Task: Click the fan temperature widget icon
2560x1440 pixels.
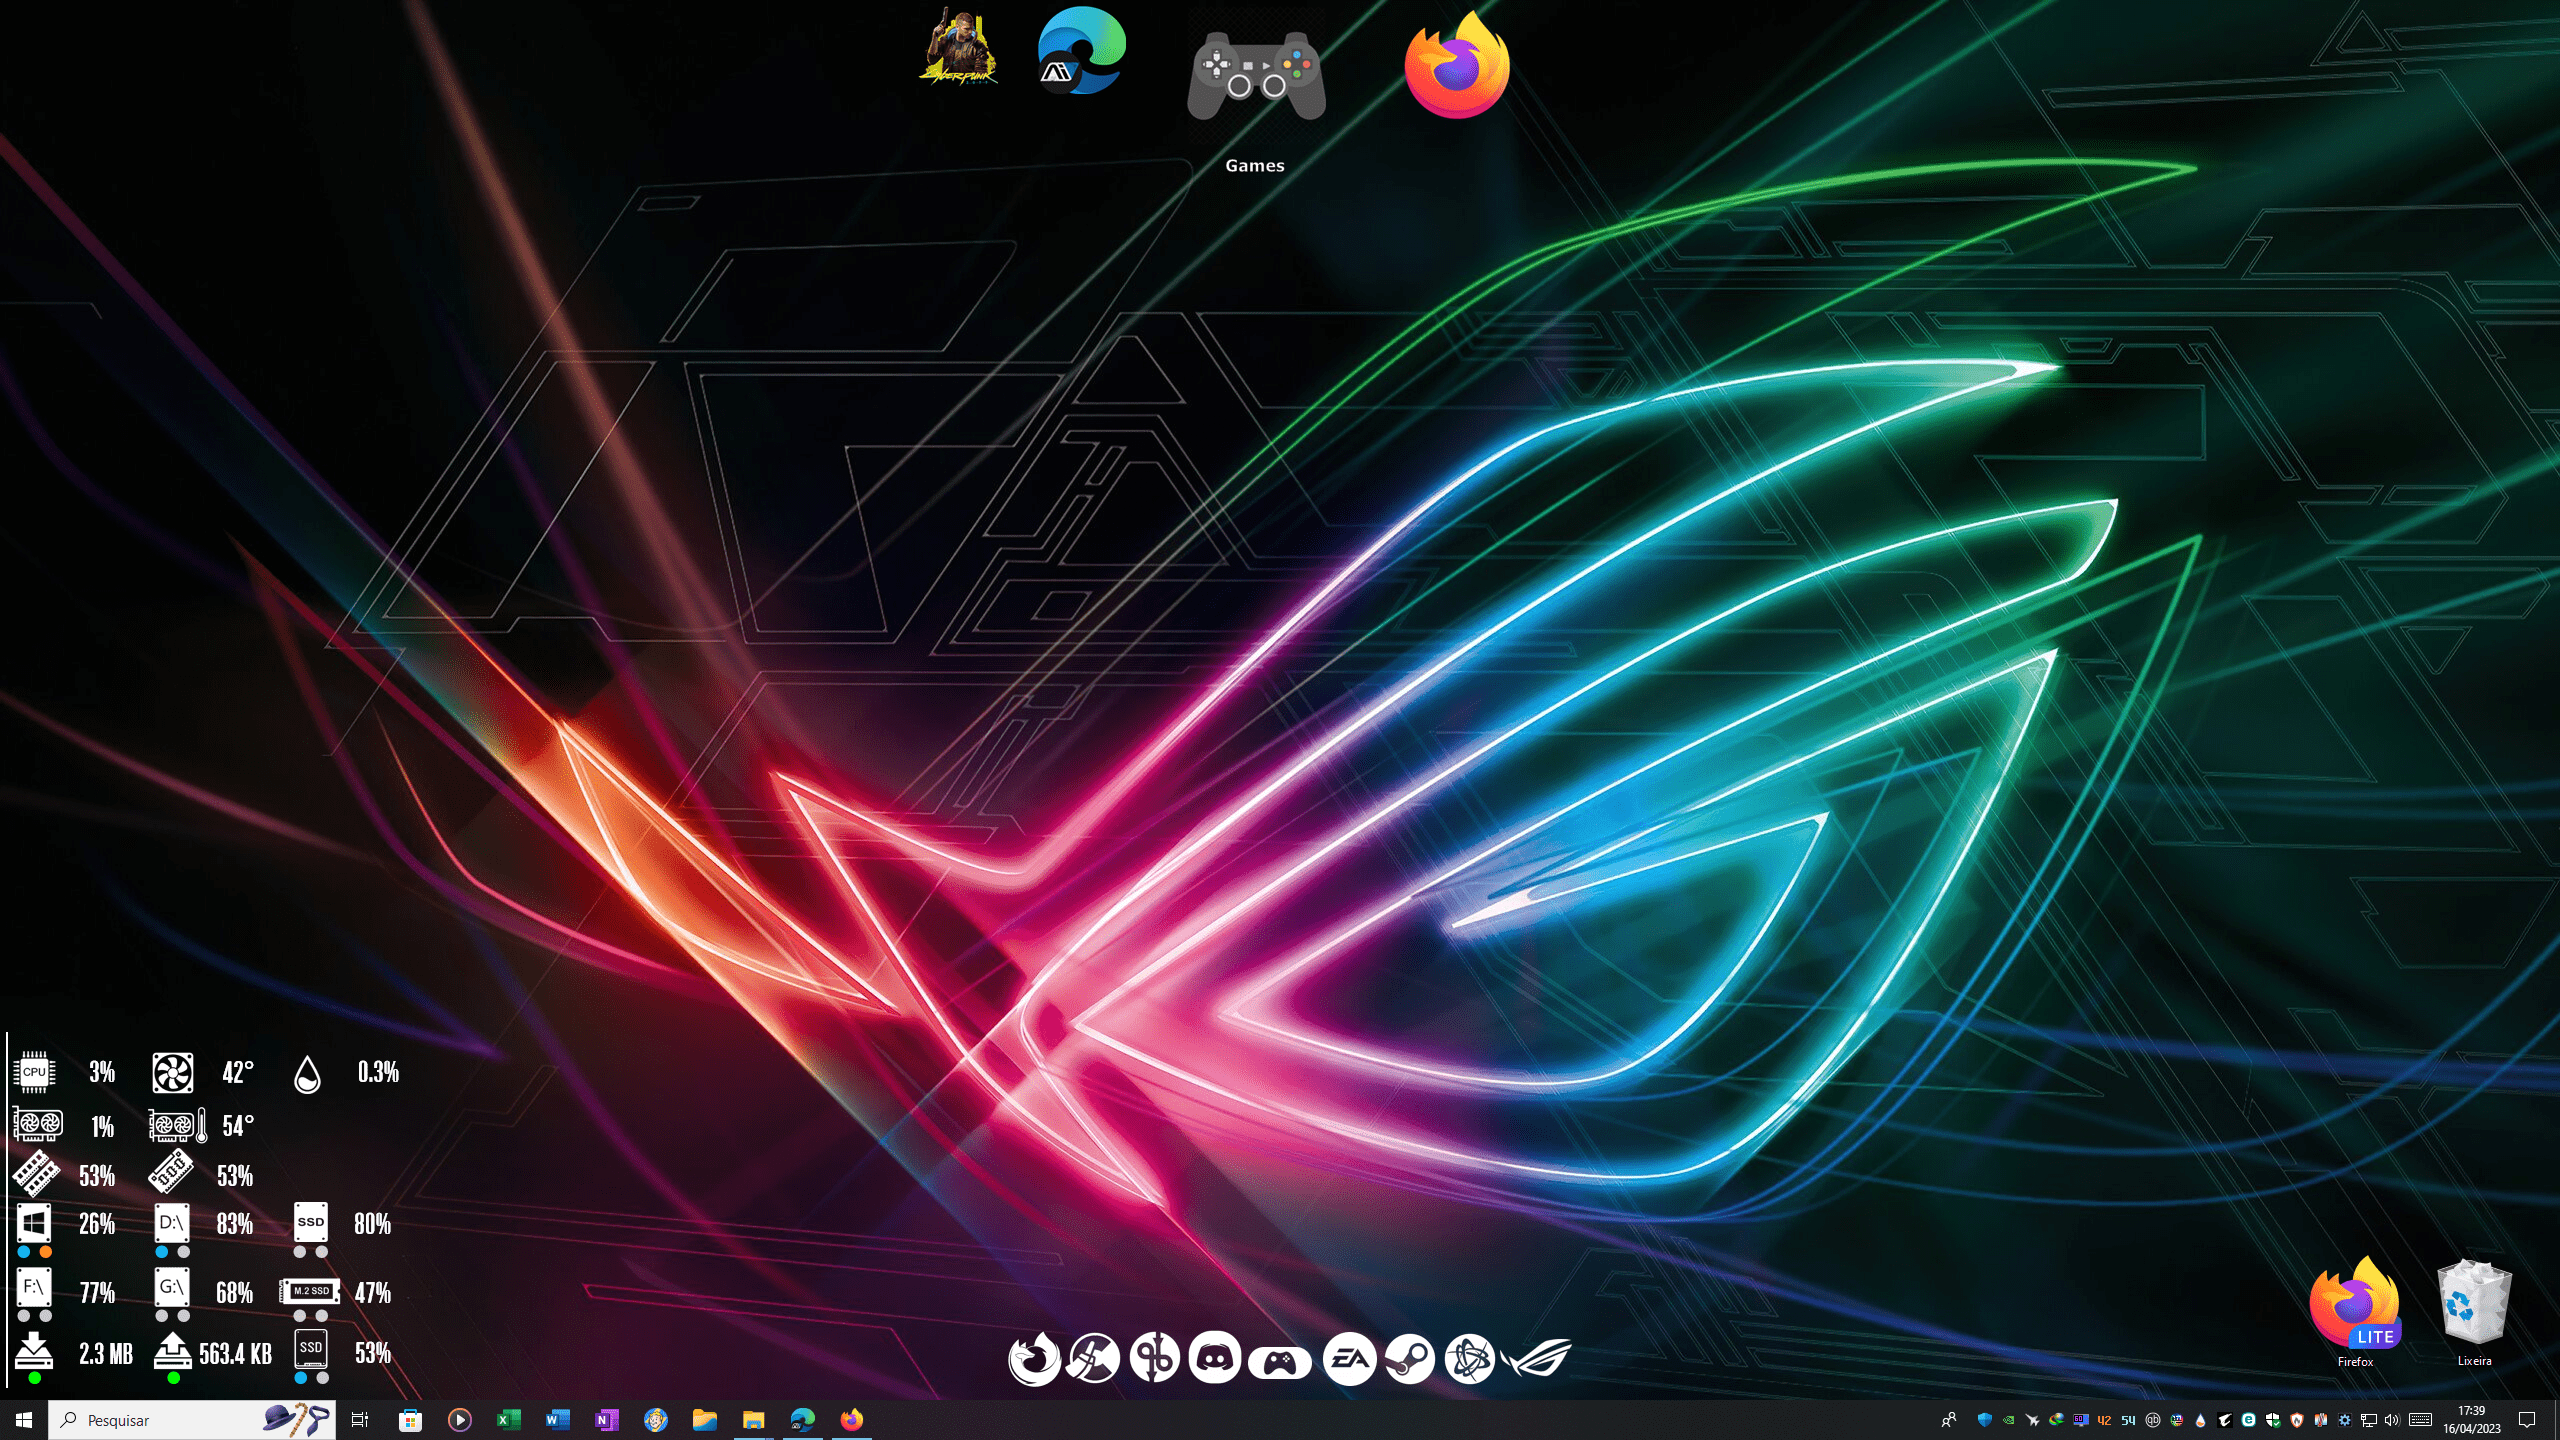Action: pyautogui.click(x=172, y=1072)
